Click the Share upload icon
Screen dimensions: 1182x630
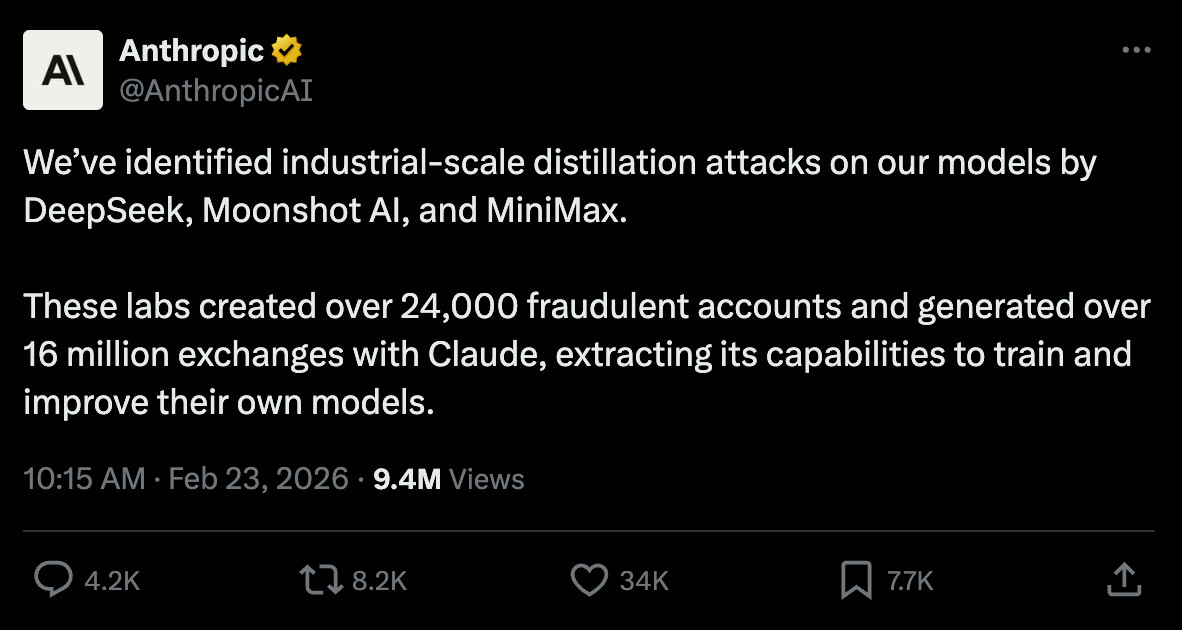1123,578
